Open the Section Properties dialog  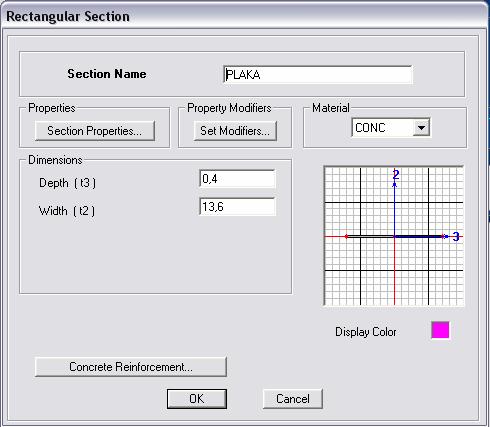pyautogui.click(x=95, y=131)
